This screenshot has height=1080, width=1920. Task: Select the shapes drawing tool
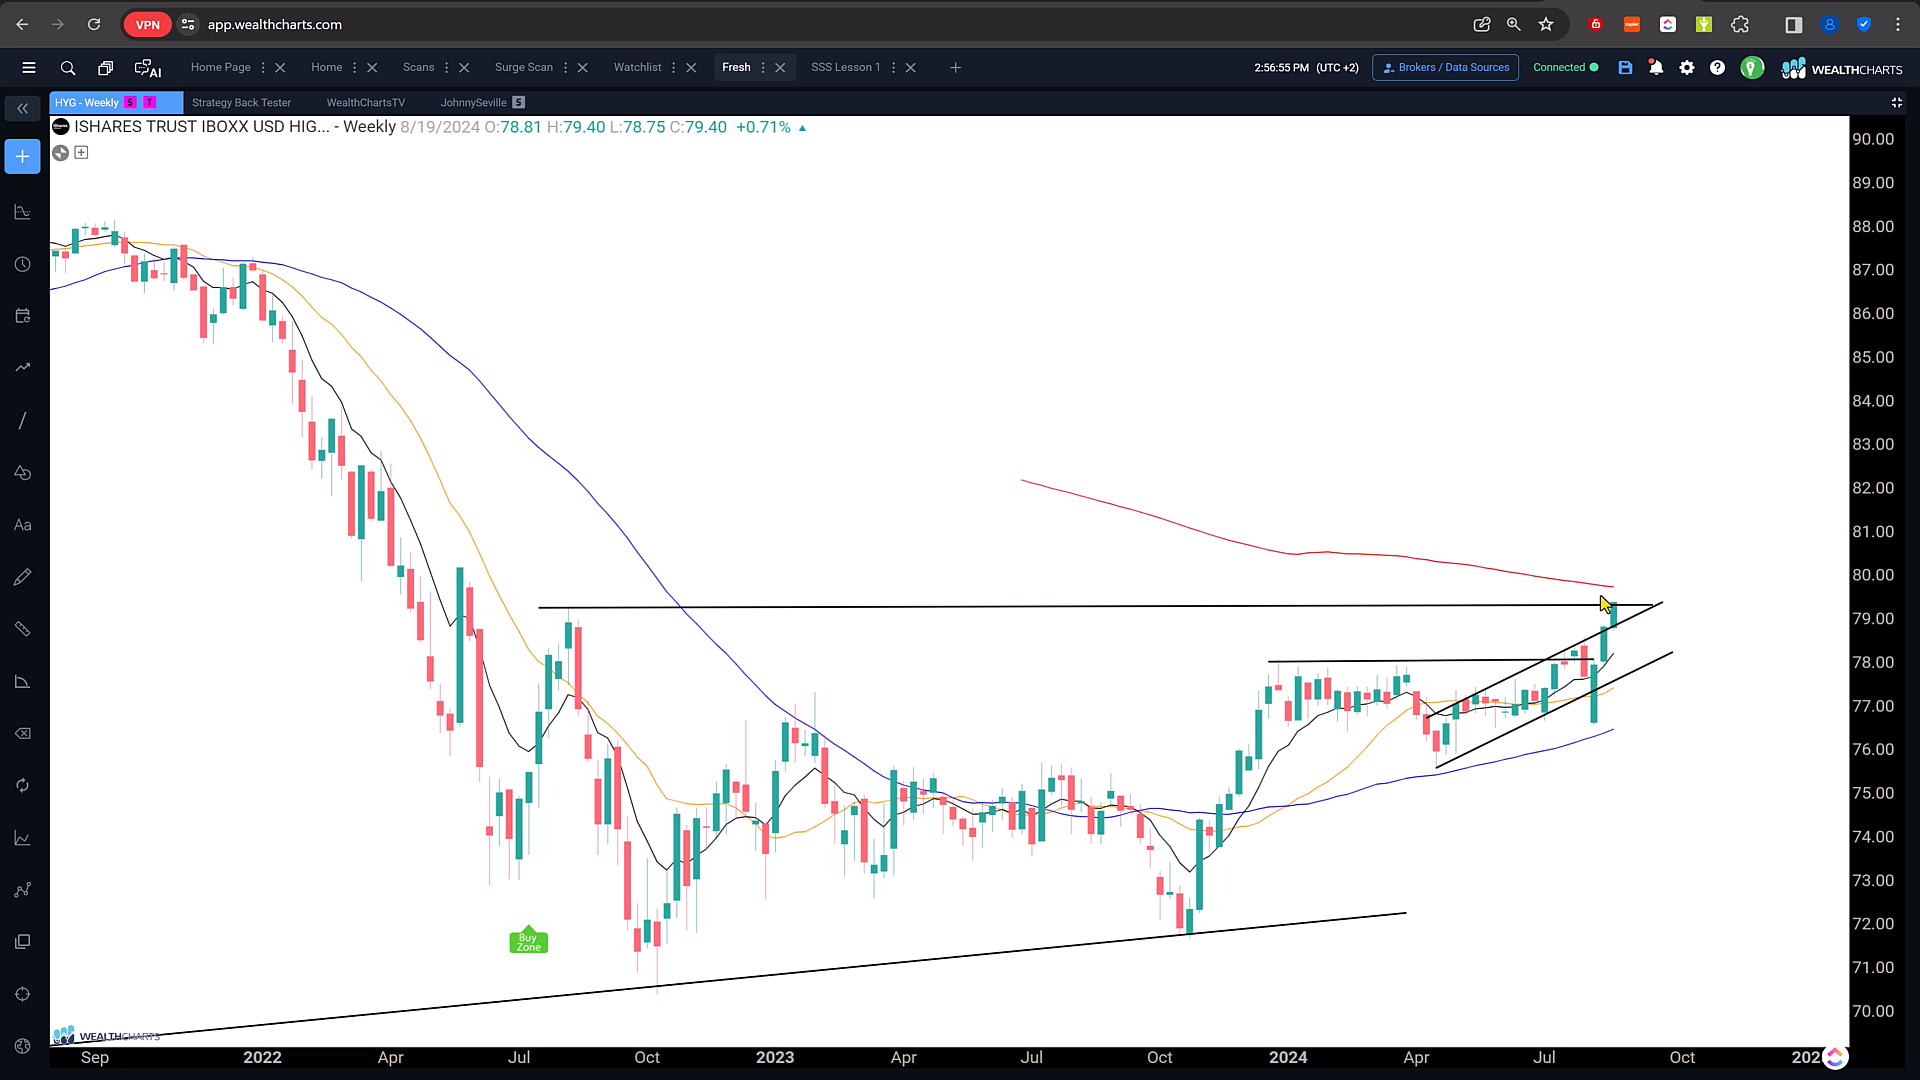click(22, 473)
